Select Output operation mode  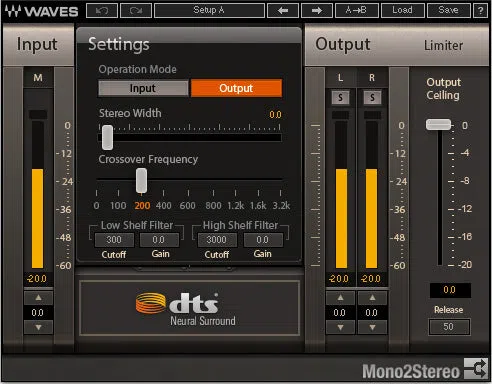pyautogui.click(x=236, y=88)
